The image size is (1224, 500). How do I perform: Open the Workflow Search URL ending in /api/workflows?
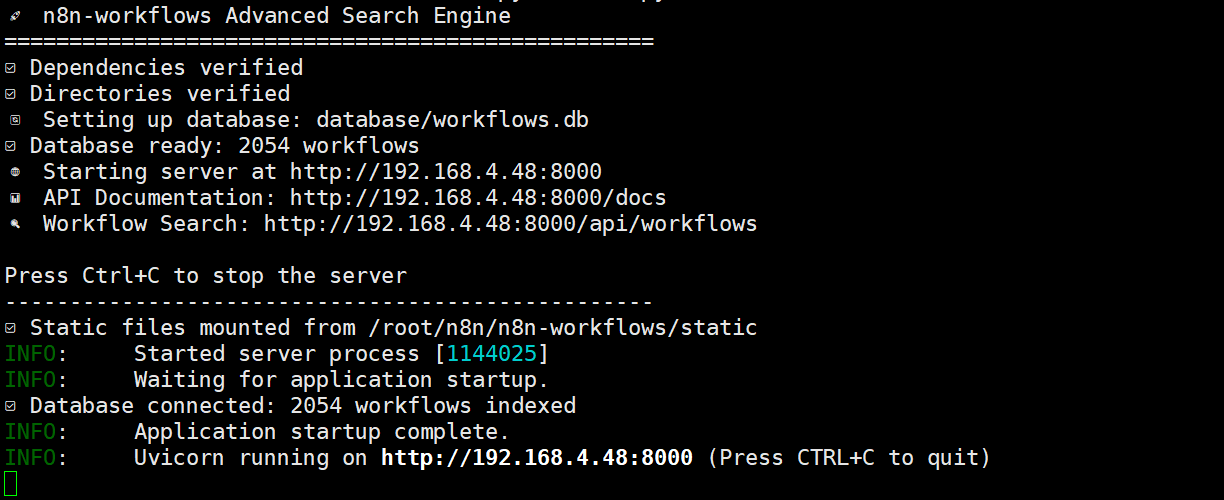point(511,224)
